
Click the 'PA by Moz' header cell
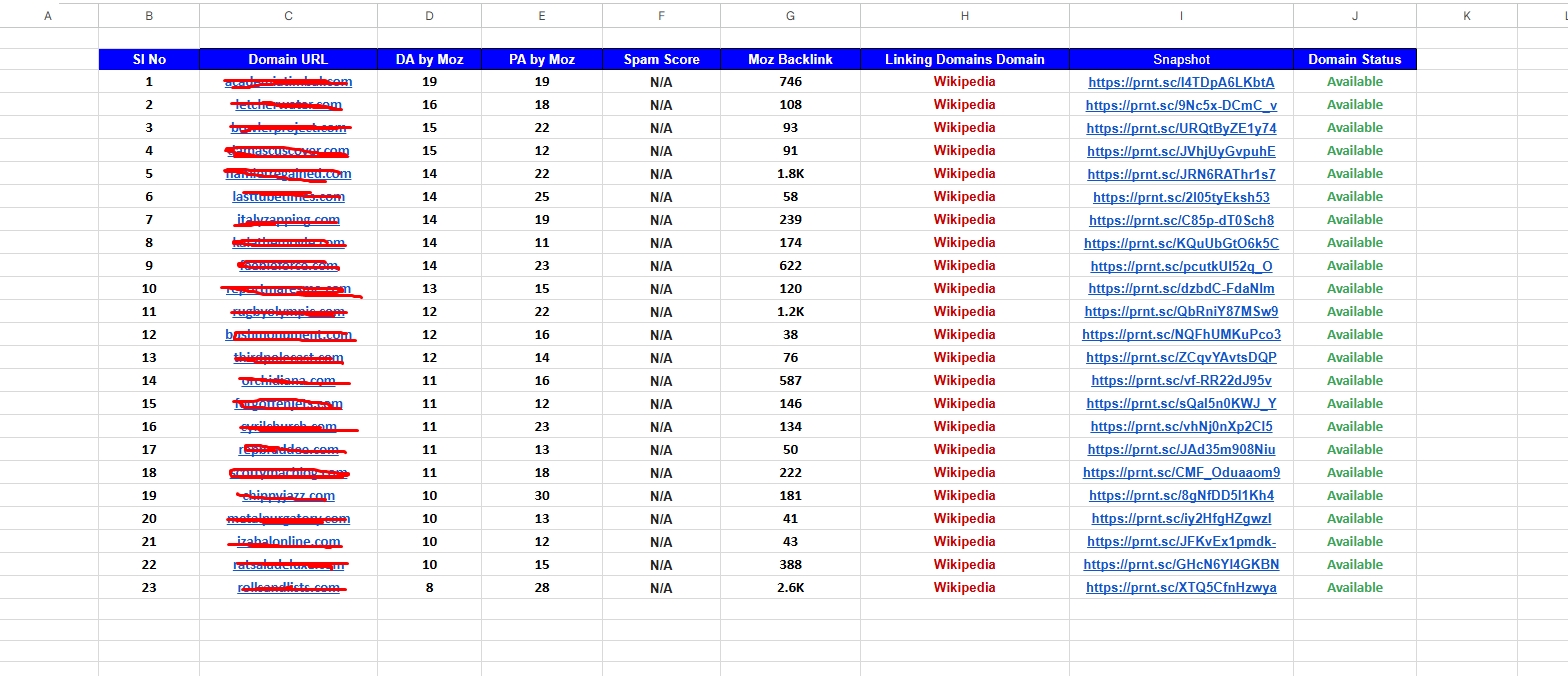[x=541, y=59]
